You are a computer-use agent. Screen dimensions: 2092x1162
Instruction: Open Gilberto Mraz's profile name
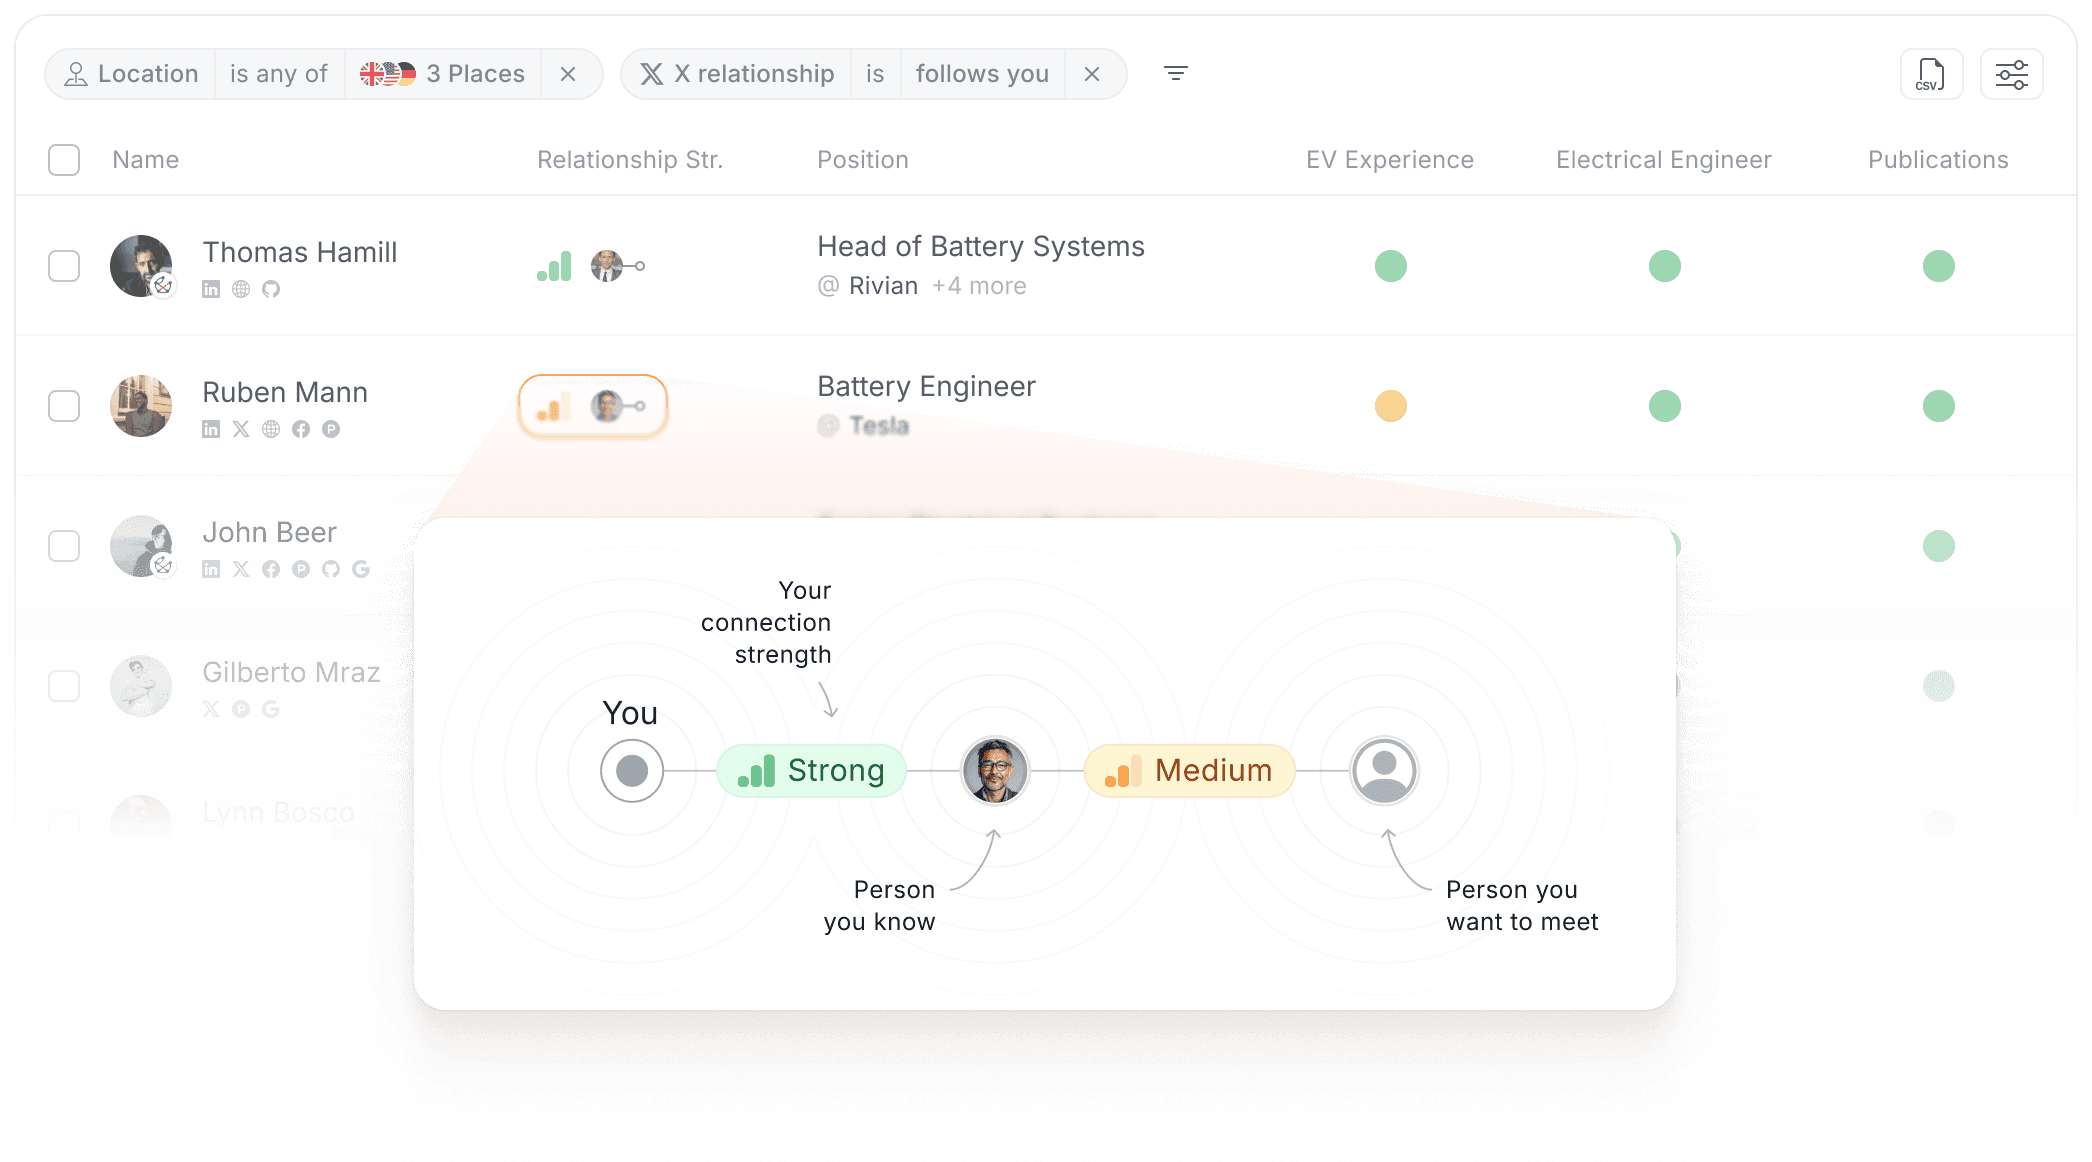coord(291,672)
